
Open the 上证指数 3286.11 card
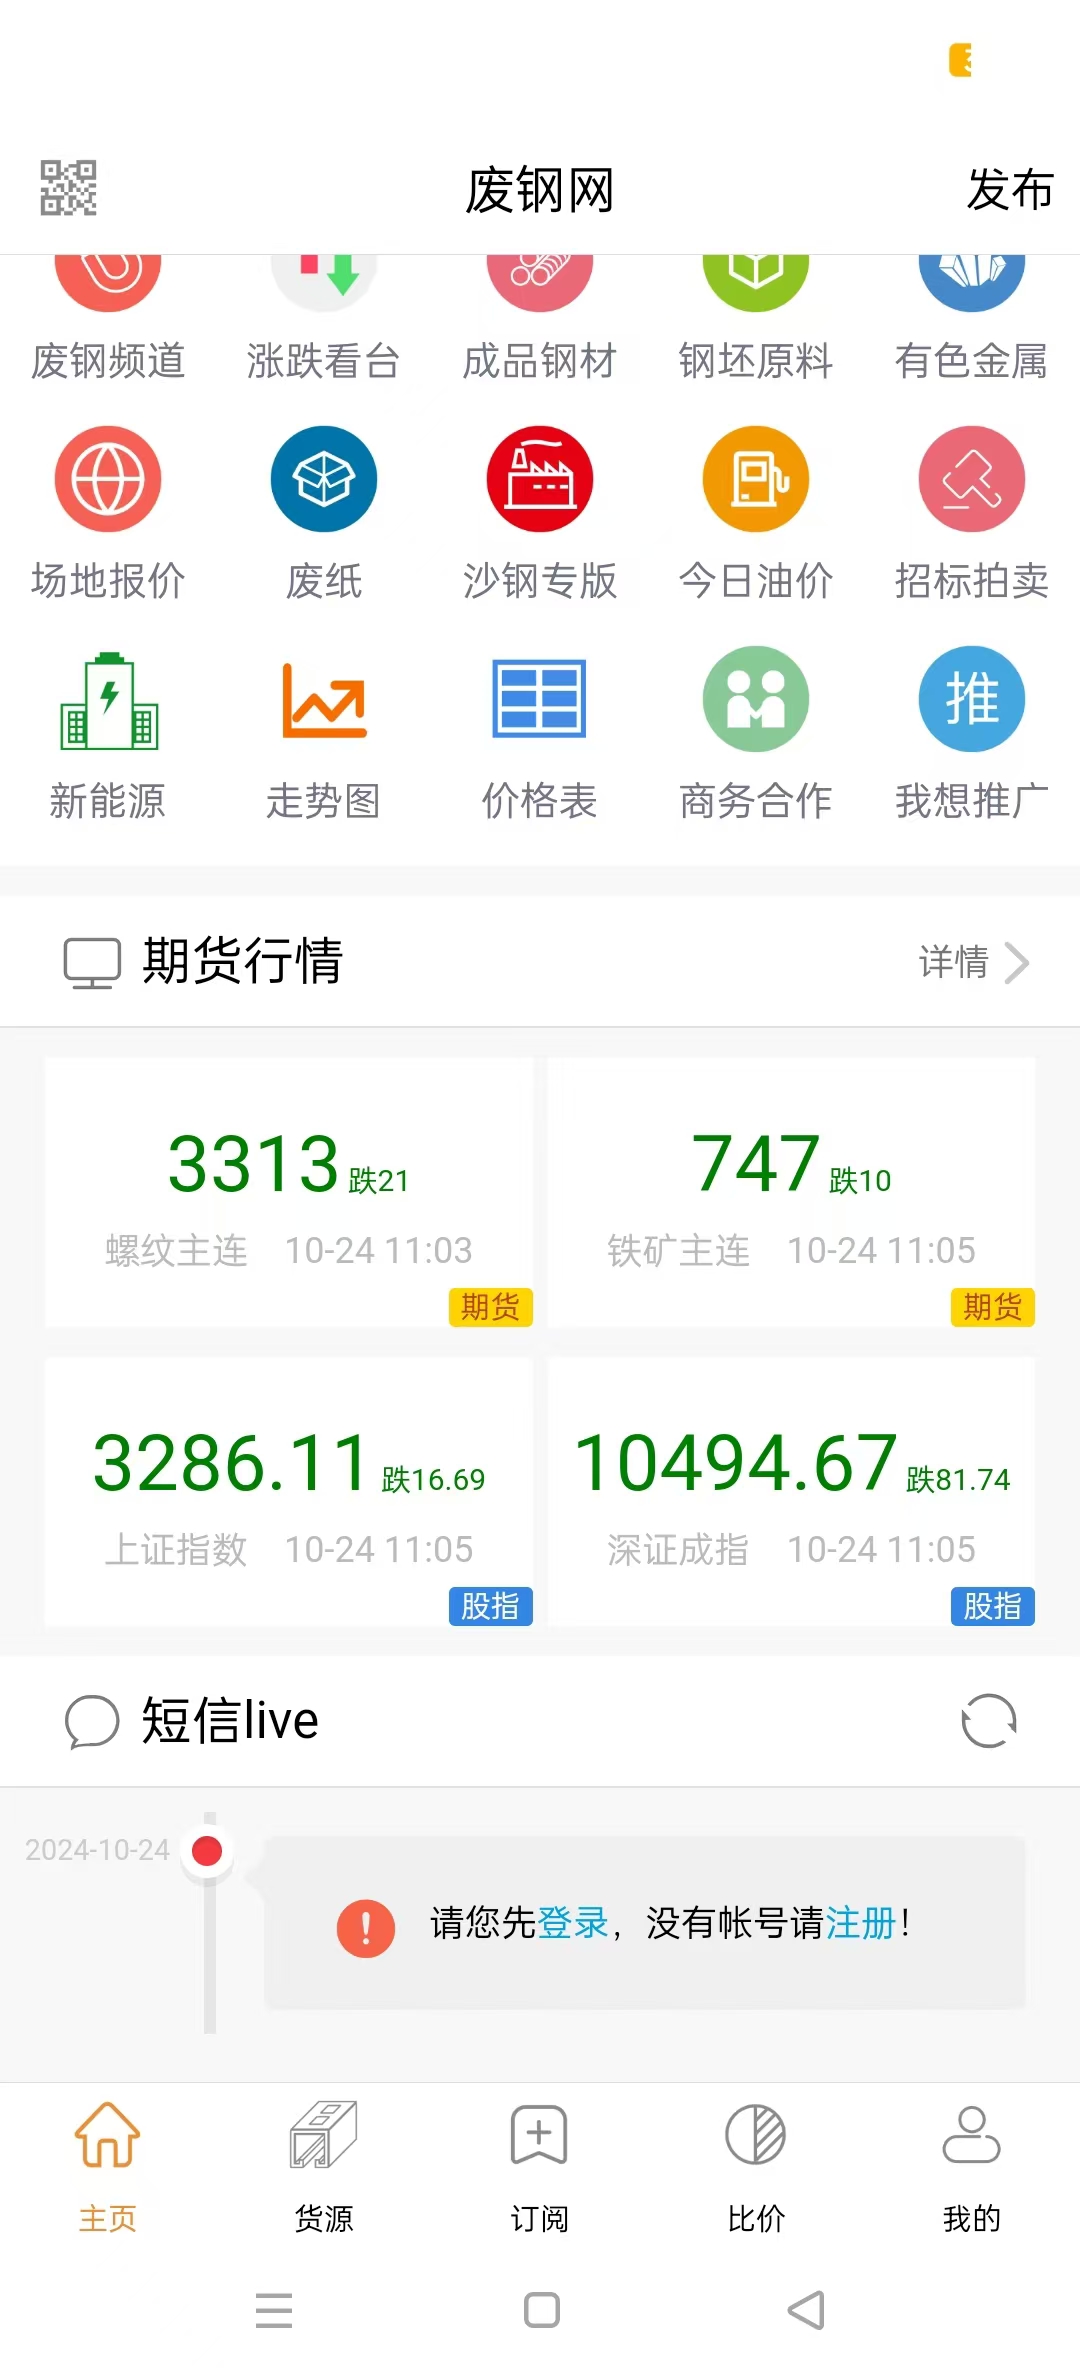(x=288, y=1491)
